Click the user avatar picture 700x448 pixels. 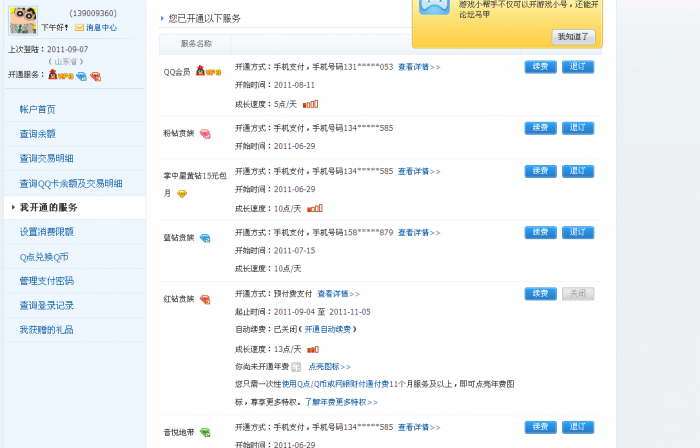click(23, 21)
